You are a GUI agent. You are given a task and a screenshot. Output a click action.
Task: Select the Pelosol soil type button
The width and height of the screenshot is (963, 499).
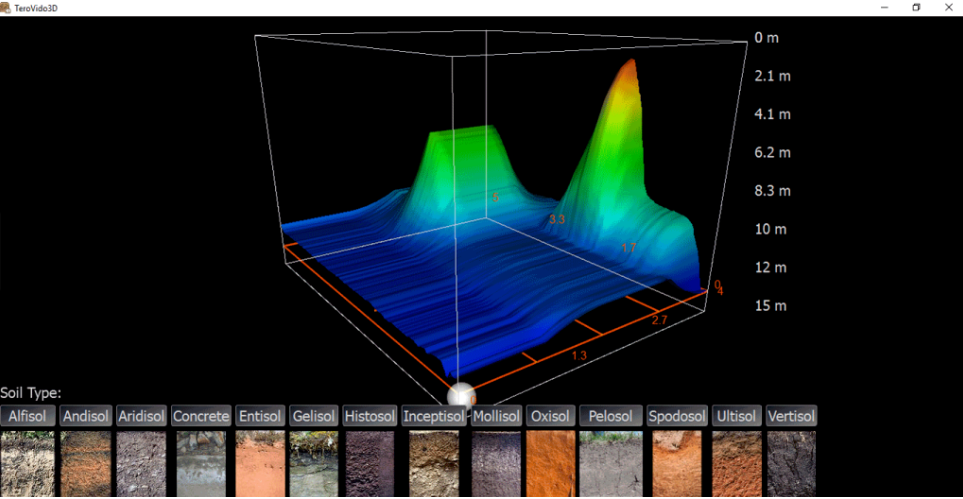610,416
